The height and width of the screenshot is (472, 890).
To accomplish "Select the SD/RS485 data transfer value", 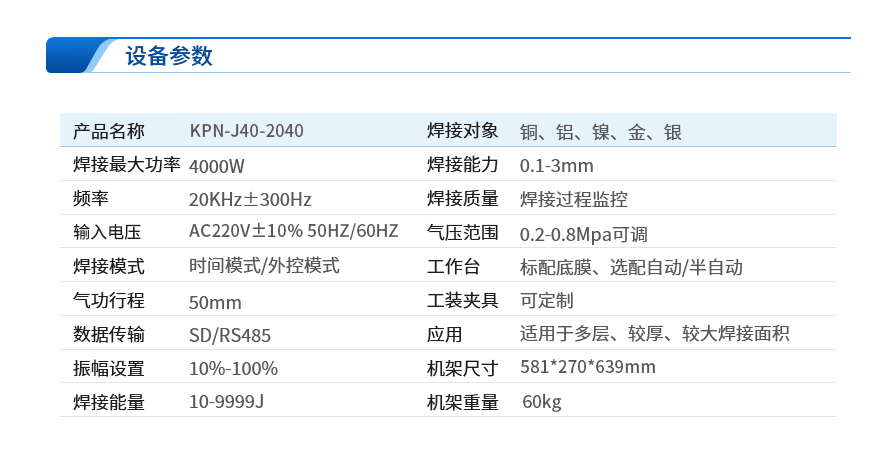I will tap(230, 335).
